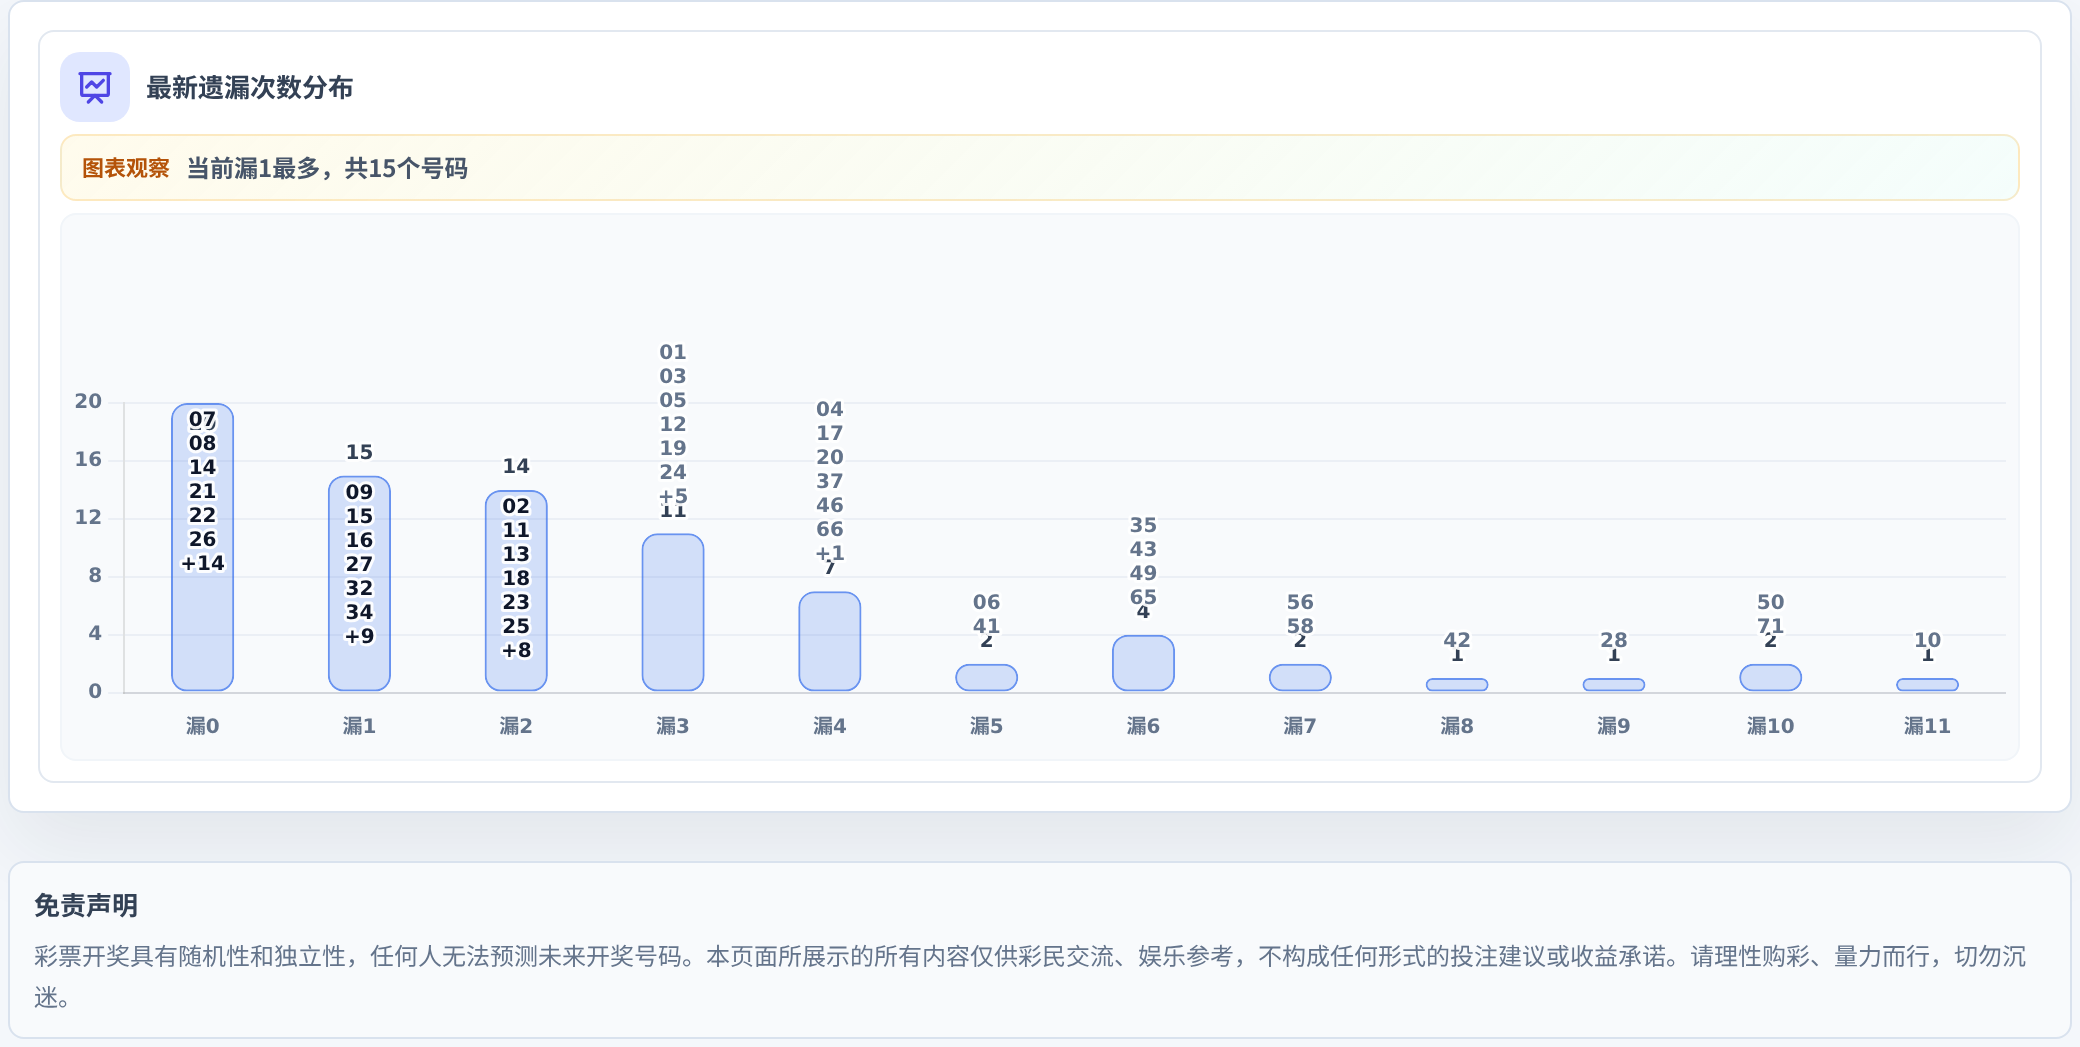
Task: Click the +8 overflow label in 漏2 bar
Action: (x=516, y=650)
